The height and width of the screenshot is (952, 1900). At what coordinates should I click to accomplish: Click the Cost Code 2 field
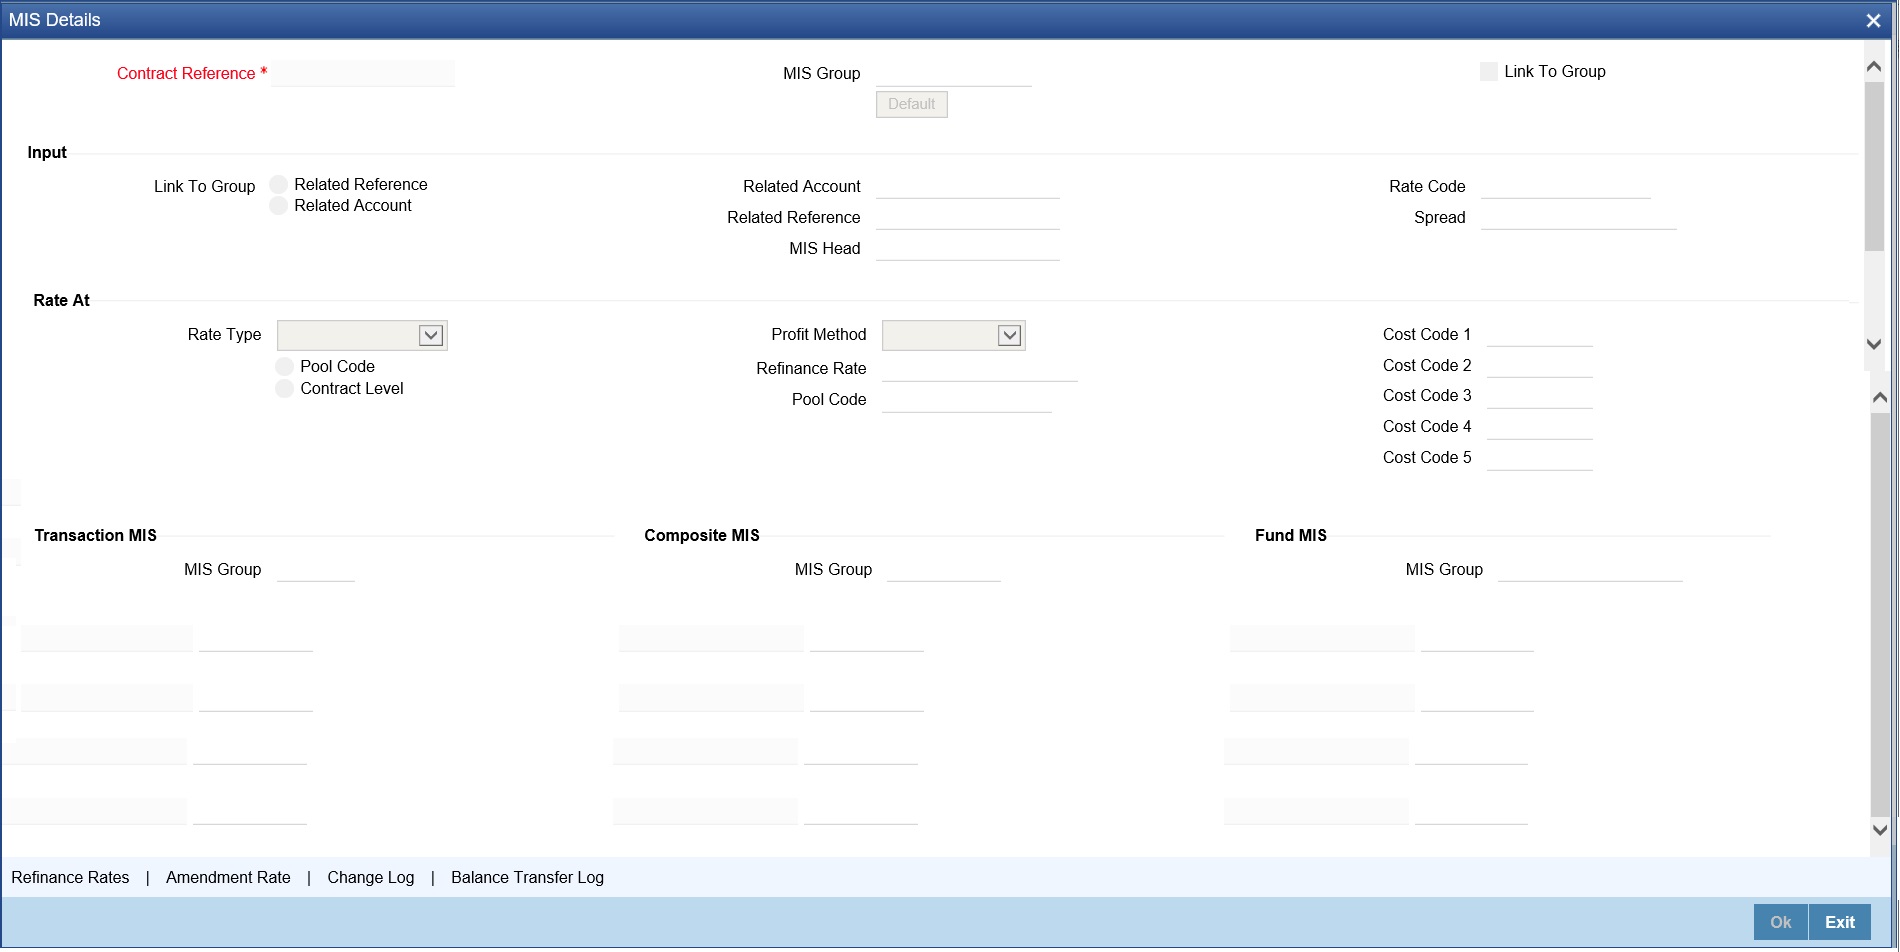[x=1540, y=366]
